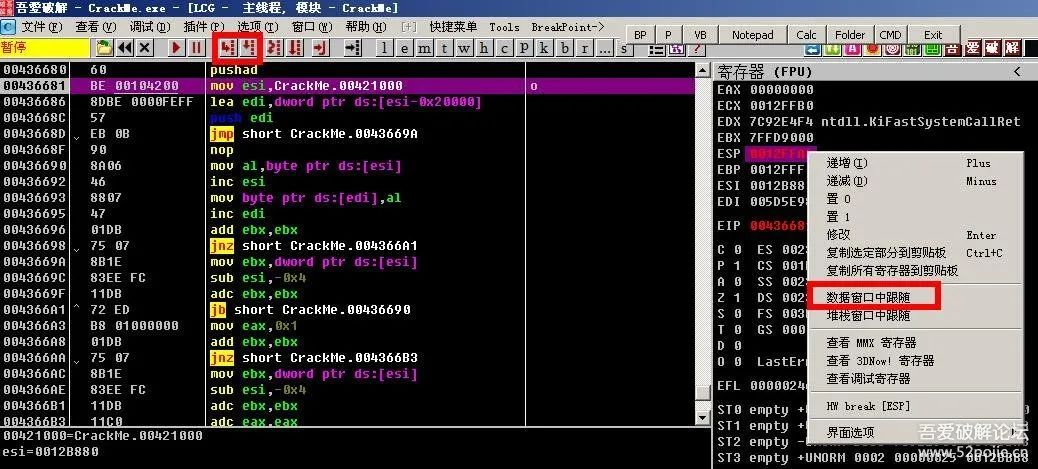Click the Execute Till Return icon

click(321, 48)
